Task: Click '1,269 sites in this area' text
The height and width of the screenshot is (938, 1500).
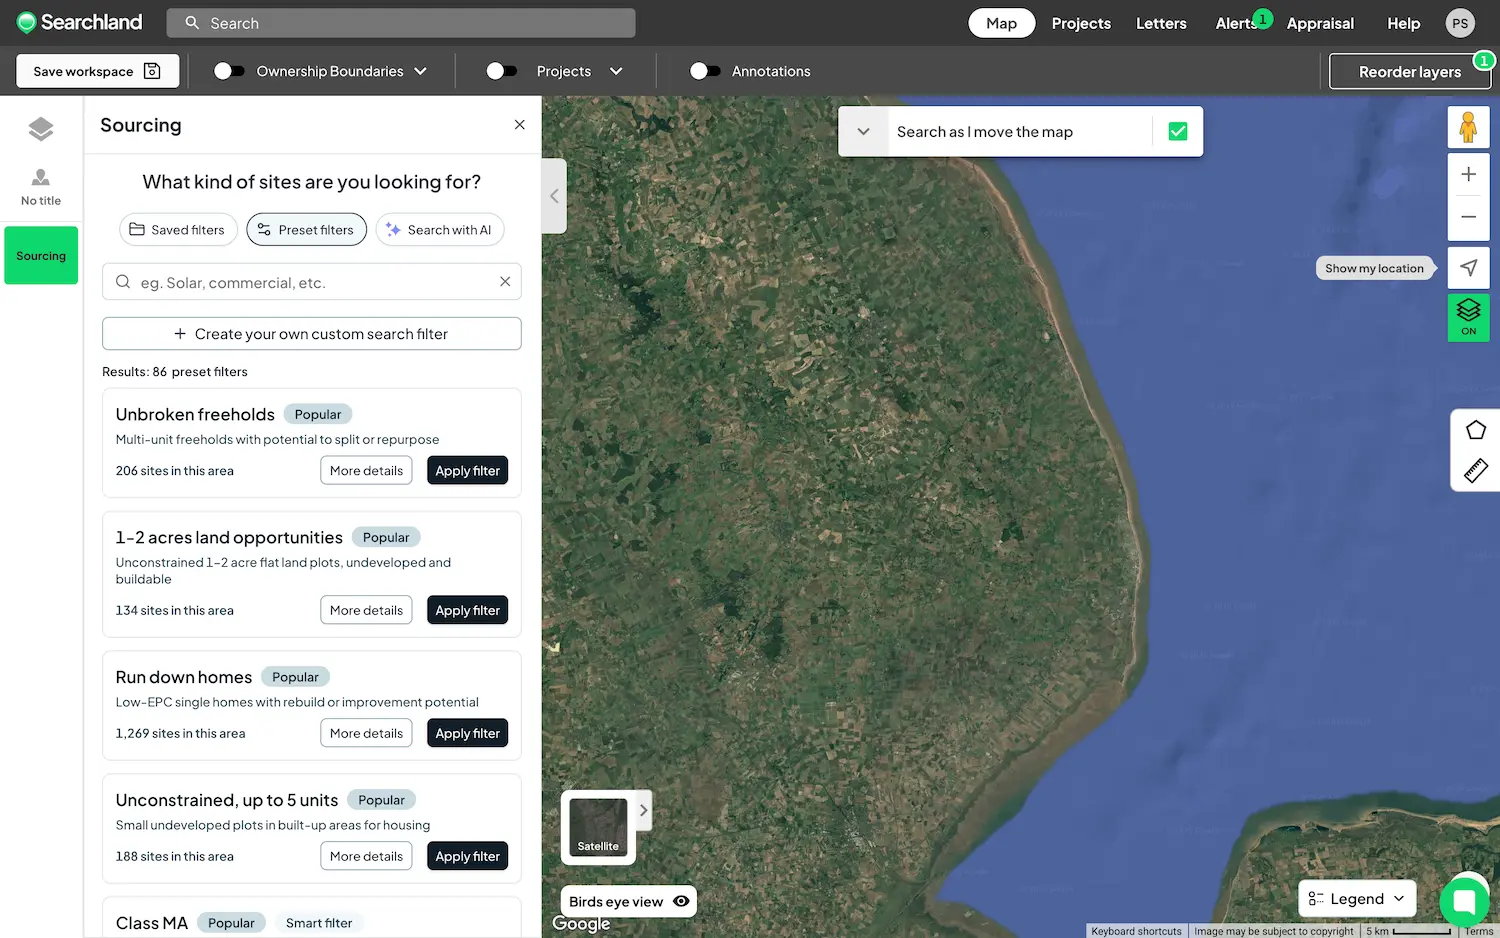Action: (x=180, y=734)
